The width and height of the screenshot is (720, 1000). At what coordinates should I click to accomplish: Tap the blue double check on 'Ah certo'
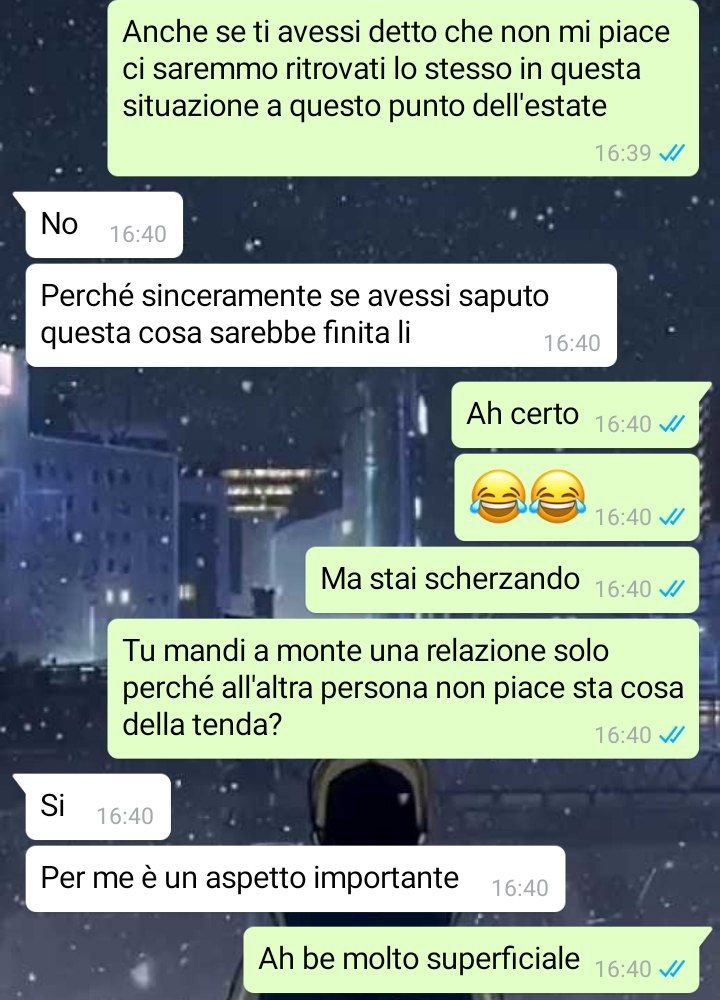point(671,423)
